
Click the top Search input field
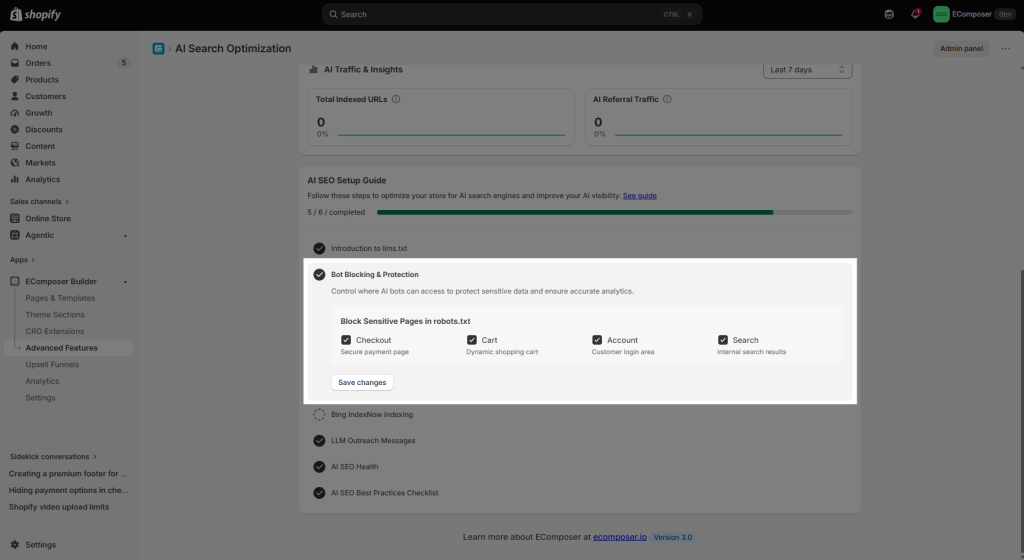(x=512, y=14)
